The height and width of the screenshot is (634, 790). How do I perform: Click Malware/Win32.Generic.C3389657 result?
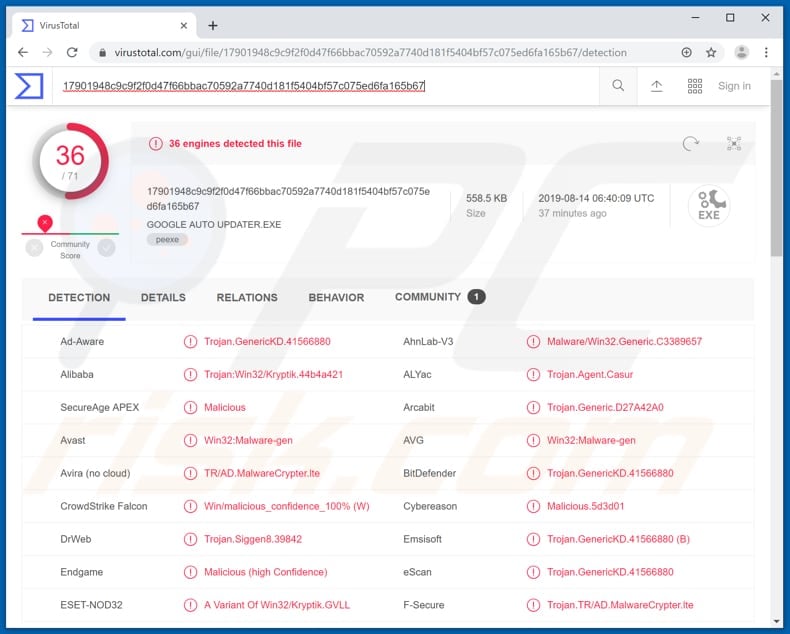624,342
